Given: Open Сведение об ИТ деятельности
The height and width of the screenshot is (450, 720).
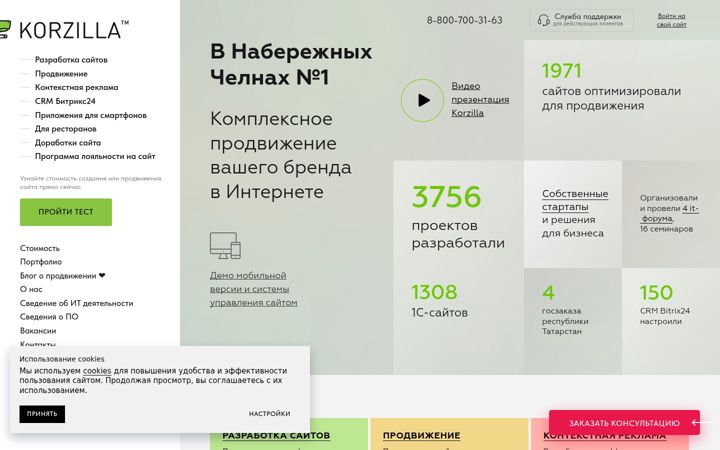Looking at the screenshot, I should 76,303.
